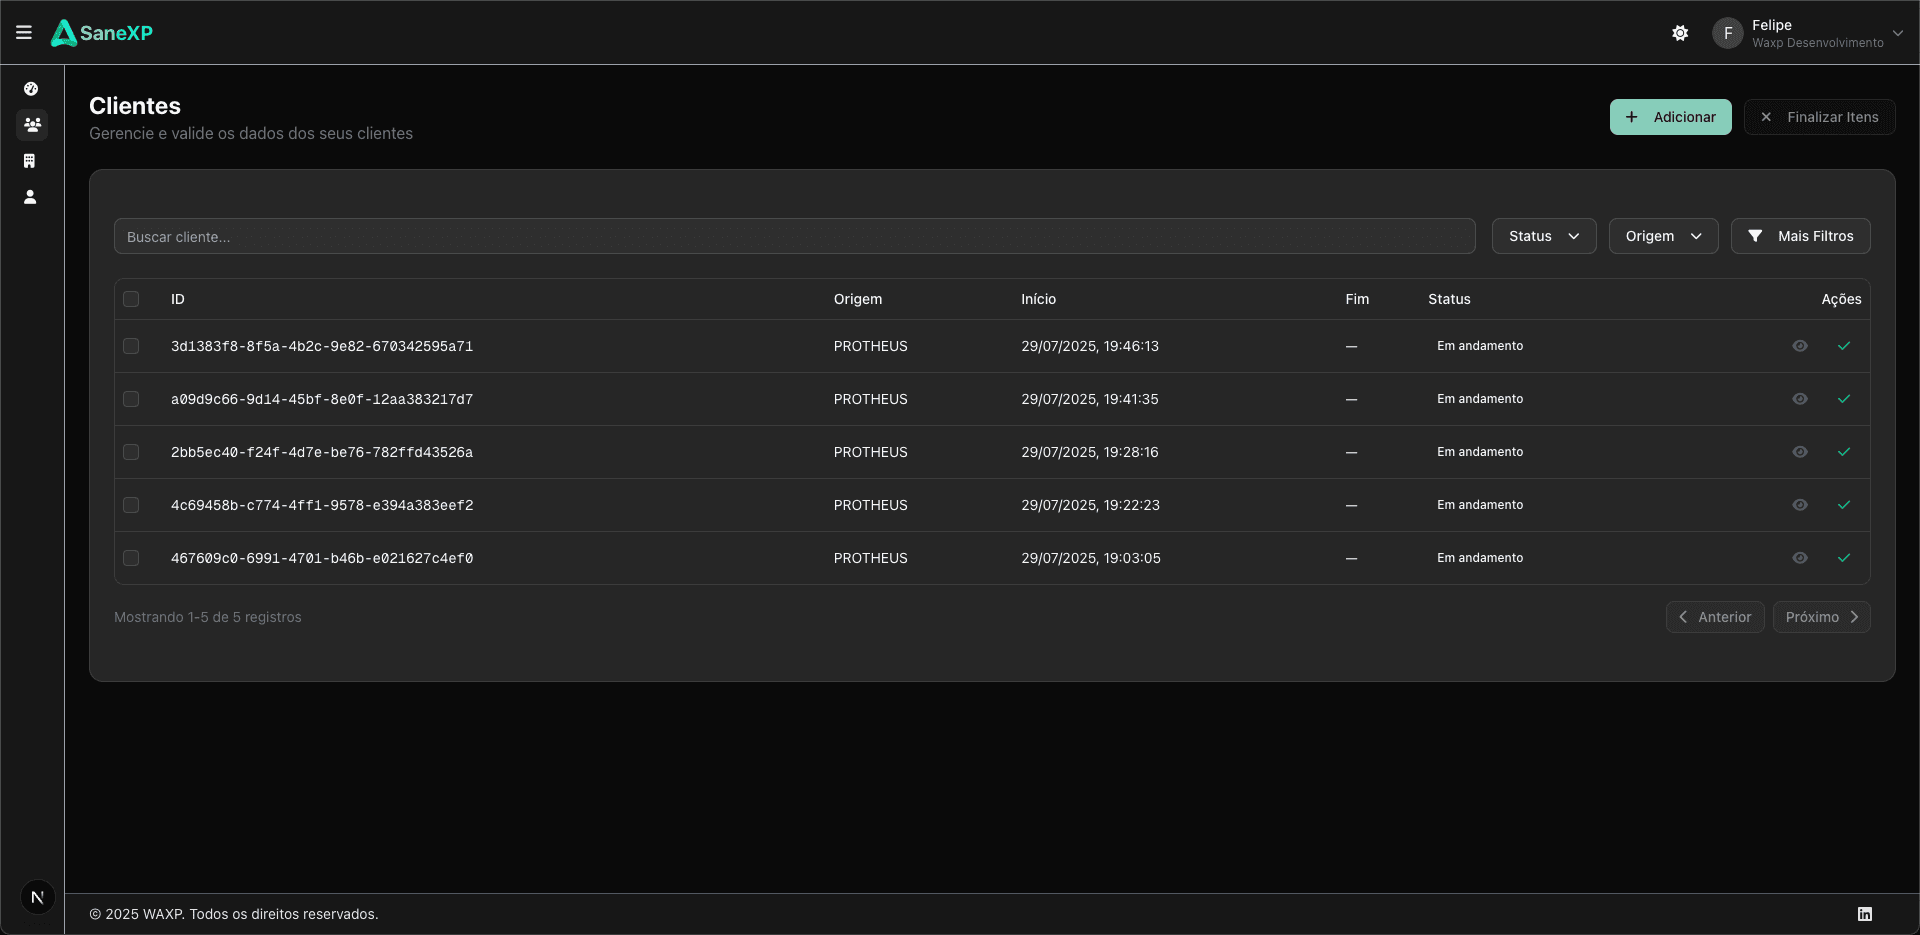Click the Finalizar Itens button

pos(1819,117)
